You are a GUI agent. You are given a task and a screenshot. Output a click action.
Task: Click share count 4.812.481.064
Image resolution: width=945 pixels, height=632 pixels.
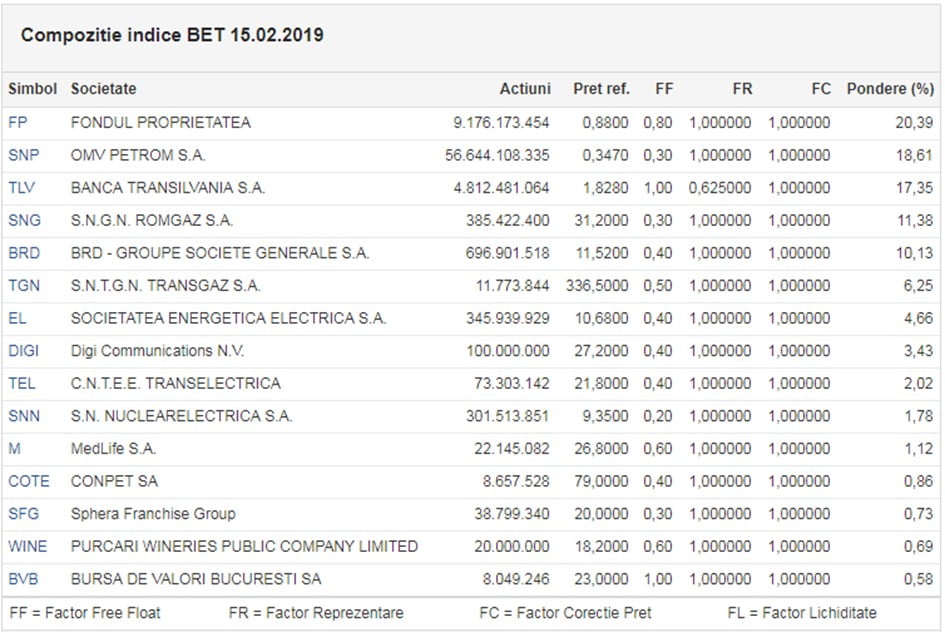[x=501, y=188]
